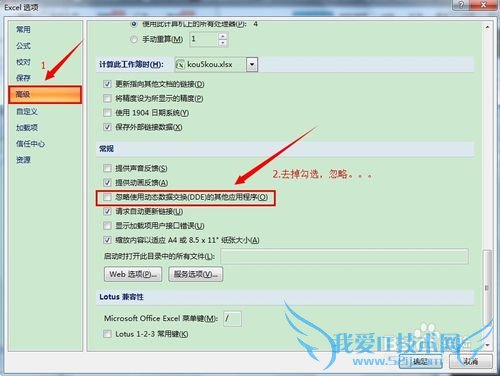The image size is (500, 376).
Task: Open the 资源 category
Action: tap(23, 160)
